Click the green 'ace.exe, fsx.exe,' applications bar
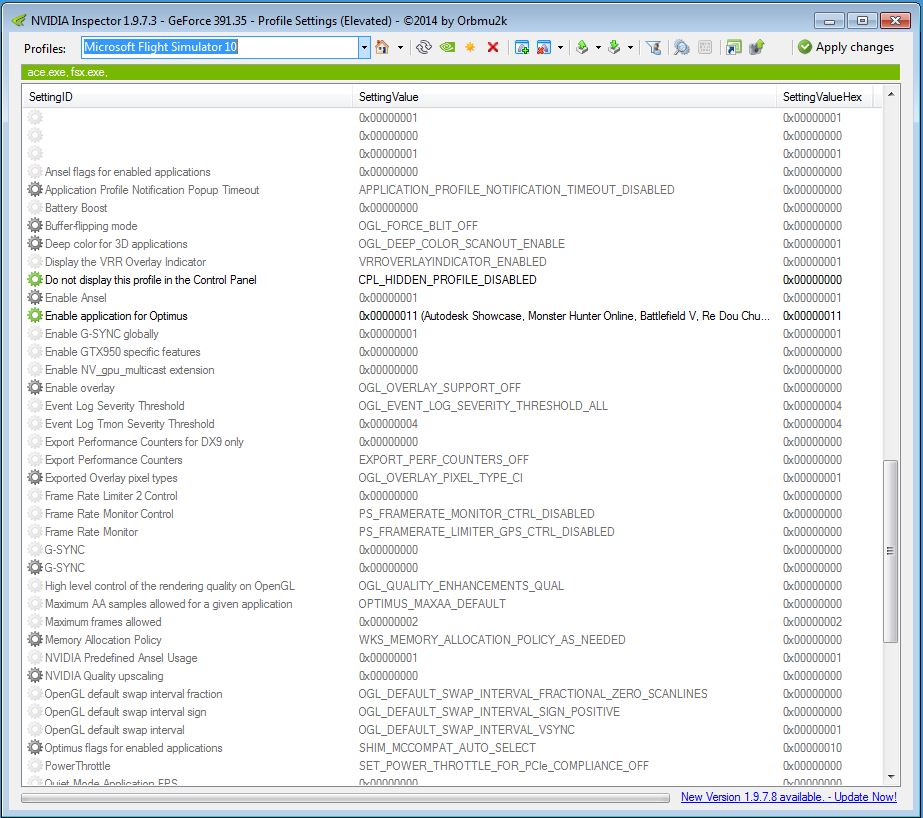The width and height of the screenshot is (923, 818). tap(460, 72)
